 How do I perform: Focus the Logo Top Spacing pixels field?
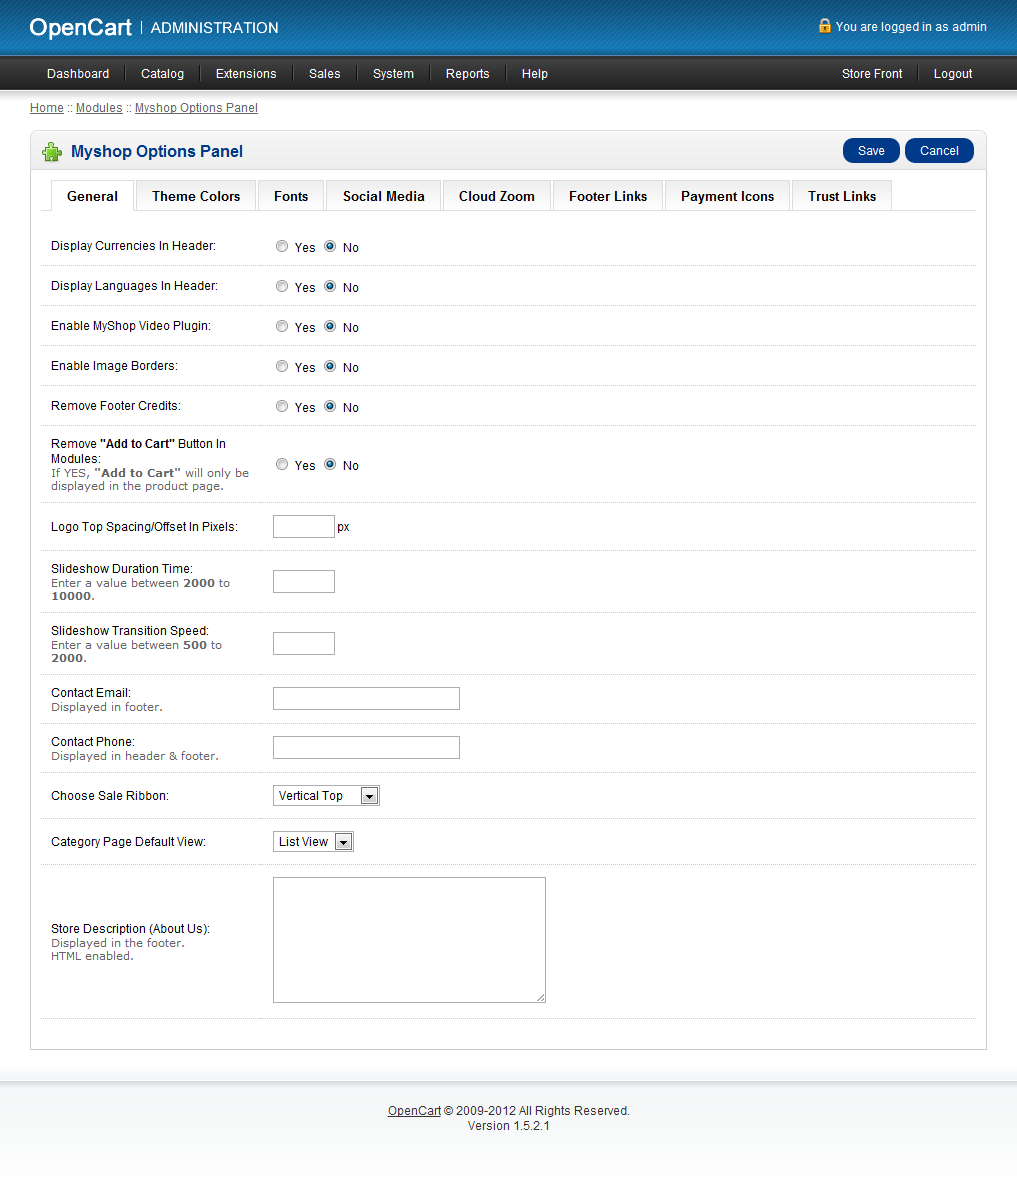304,527
